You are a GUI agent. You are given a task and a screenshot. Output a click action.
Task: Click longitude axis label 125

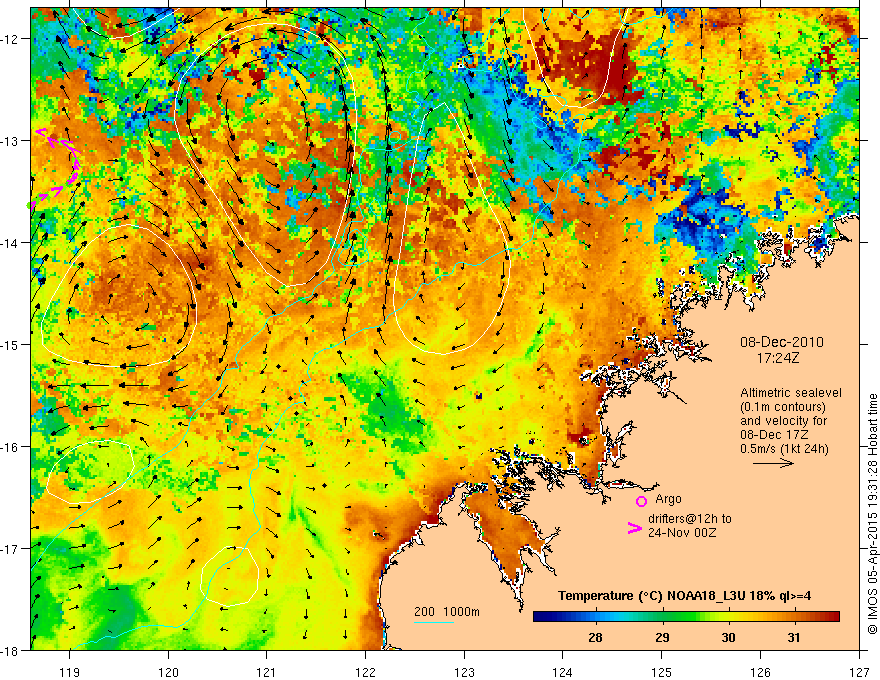coord(661,672)
